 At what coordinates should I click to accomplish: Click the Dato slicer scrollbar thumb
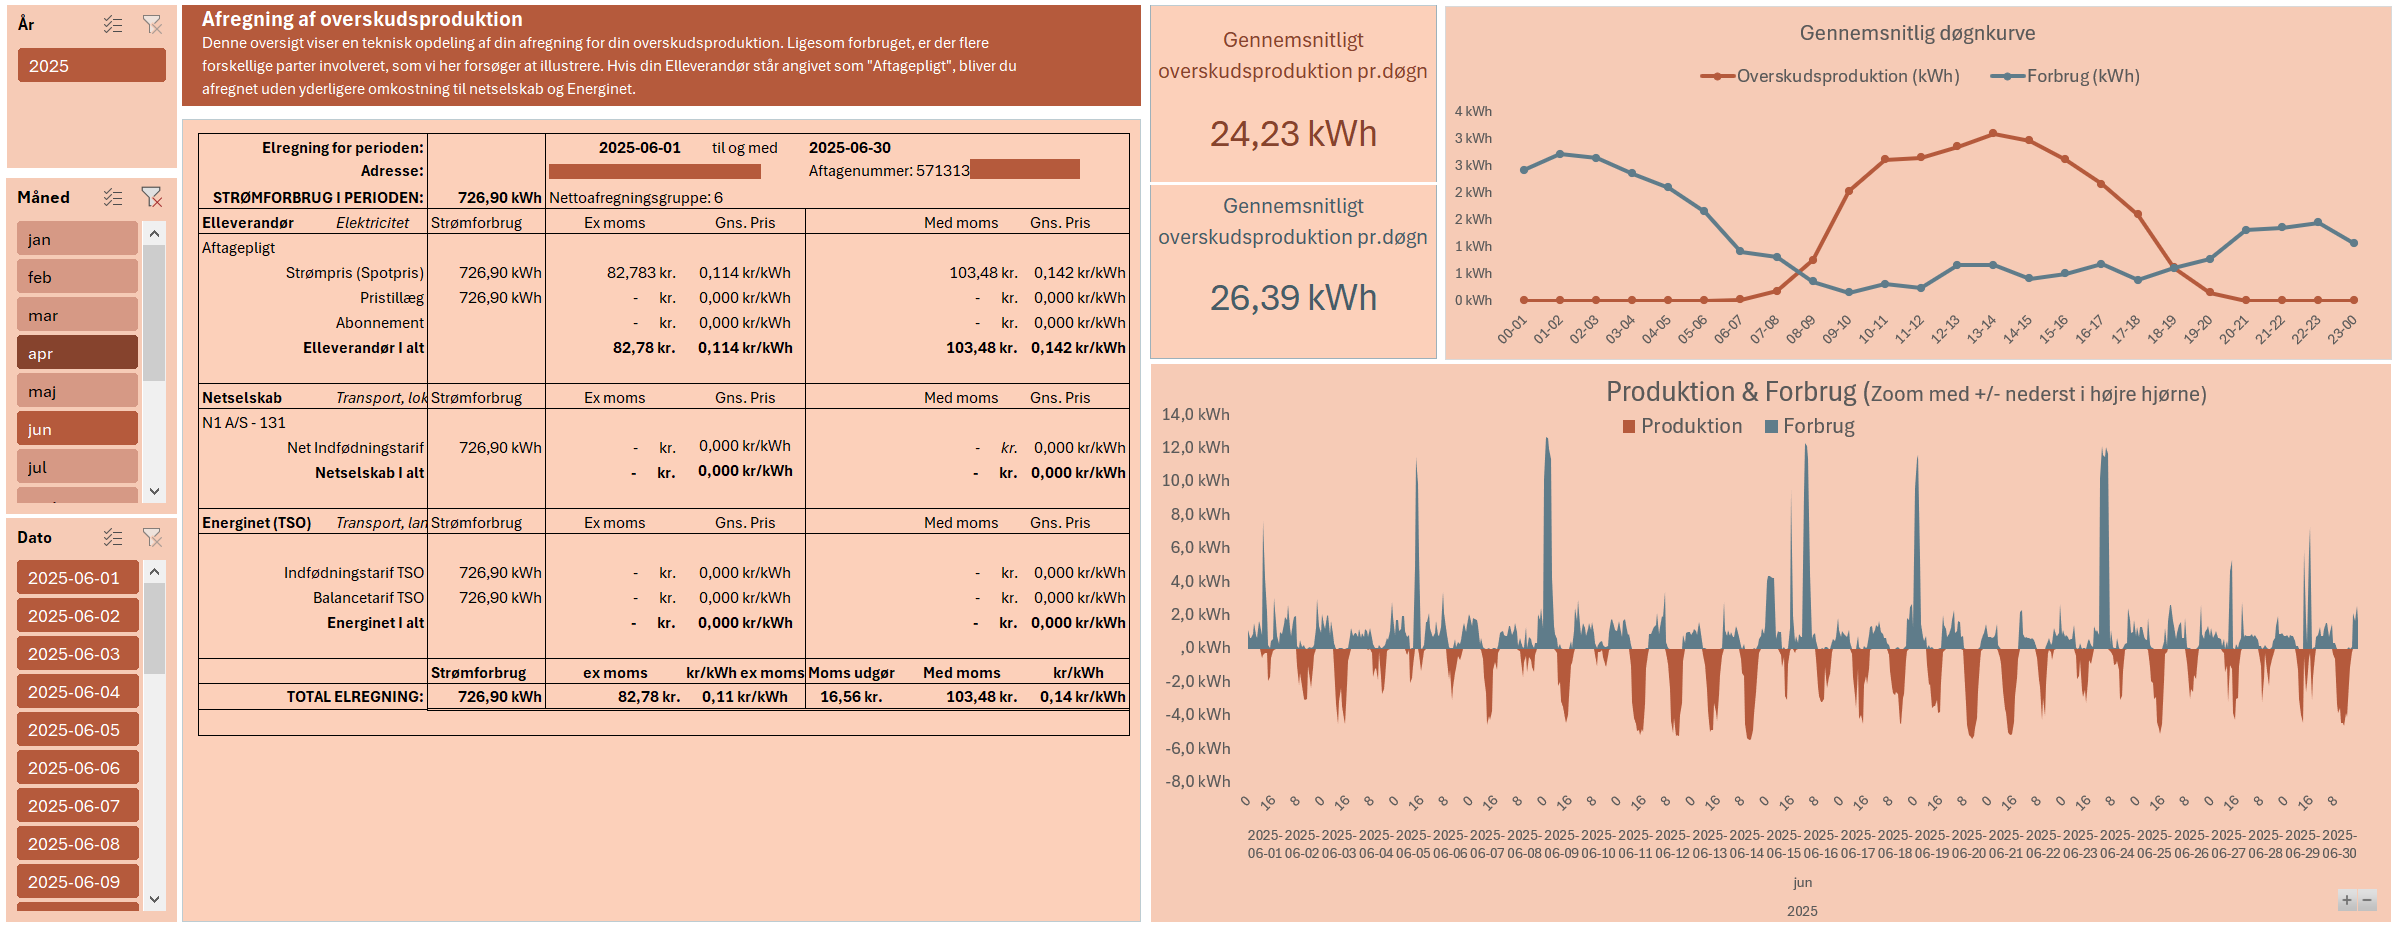pyautogui.click(x=154, y=628)
